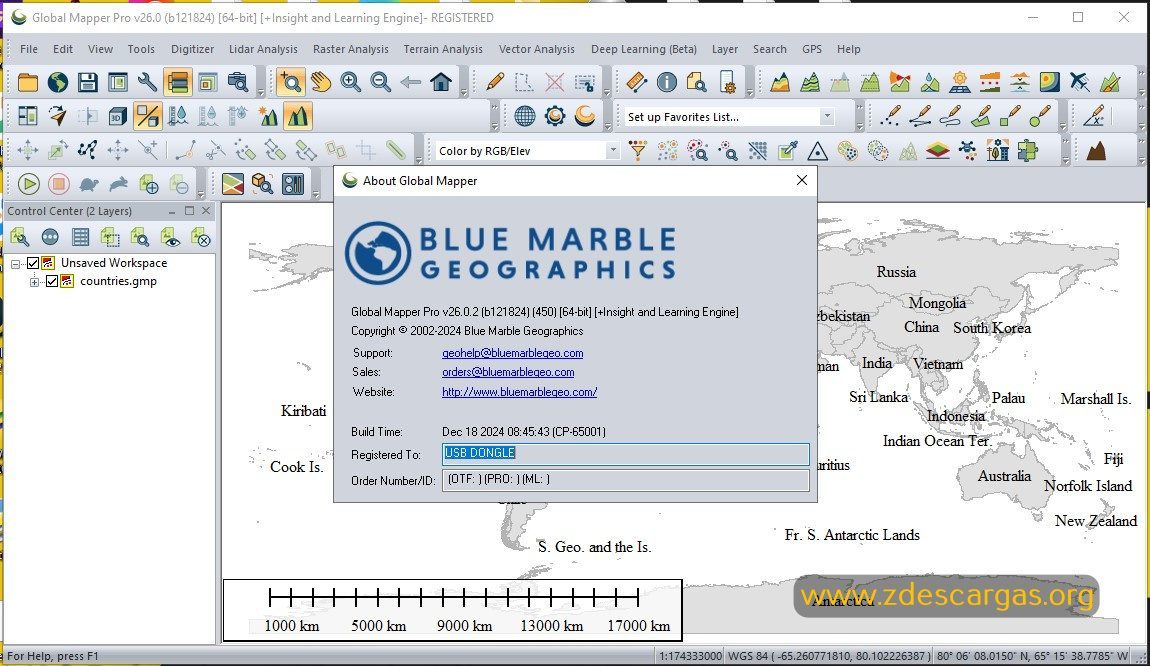The image size is (1150, 666).
Task: Select the Pan hand tool
Action: point(321,82)
